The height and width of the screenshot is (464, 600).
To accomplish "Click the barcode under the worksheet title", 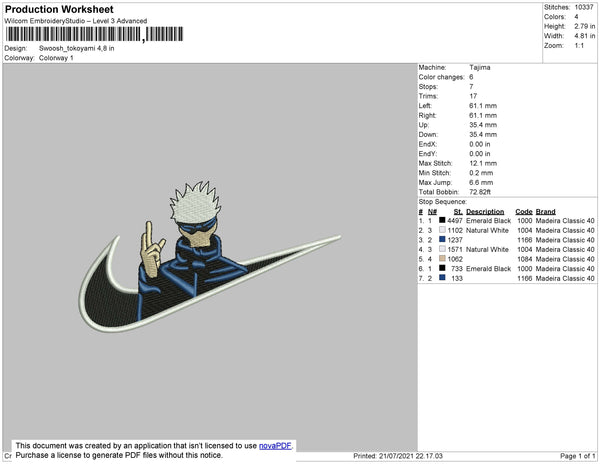I will pos(94,34).
